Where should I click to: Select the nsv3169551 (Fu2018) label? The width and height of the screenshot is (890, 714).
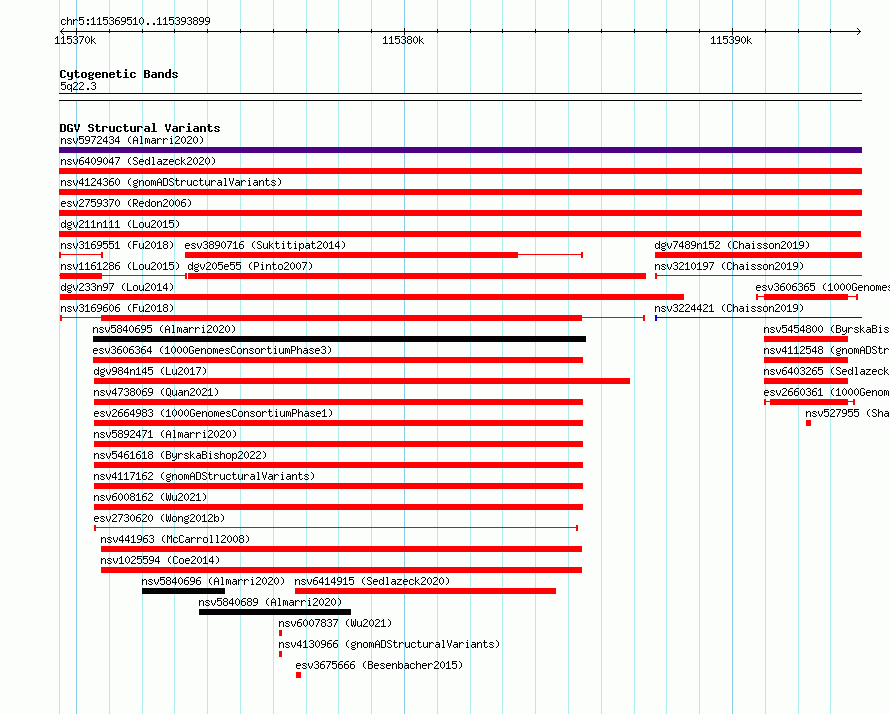pos(117,245)
